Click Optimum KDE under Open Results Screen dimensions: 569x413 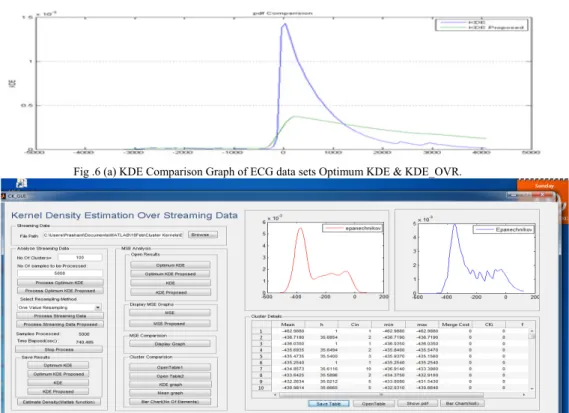click(170, 265)
